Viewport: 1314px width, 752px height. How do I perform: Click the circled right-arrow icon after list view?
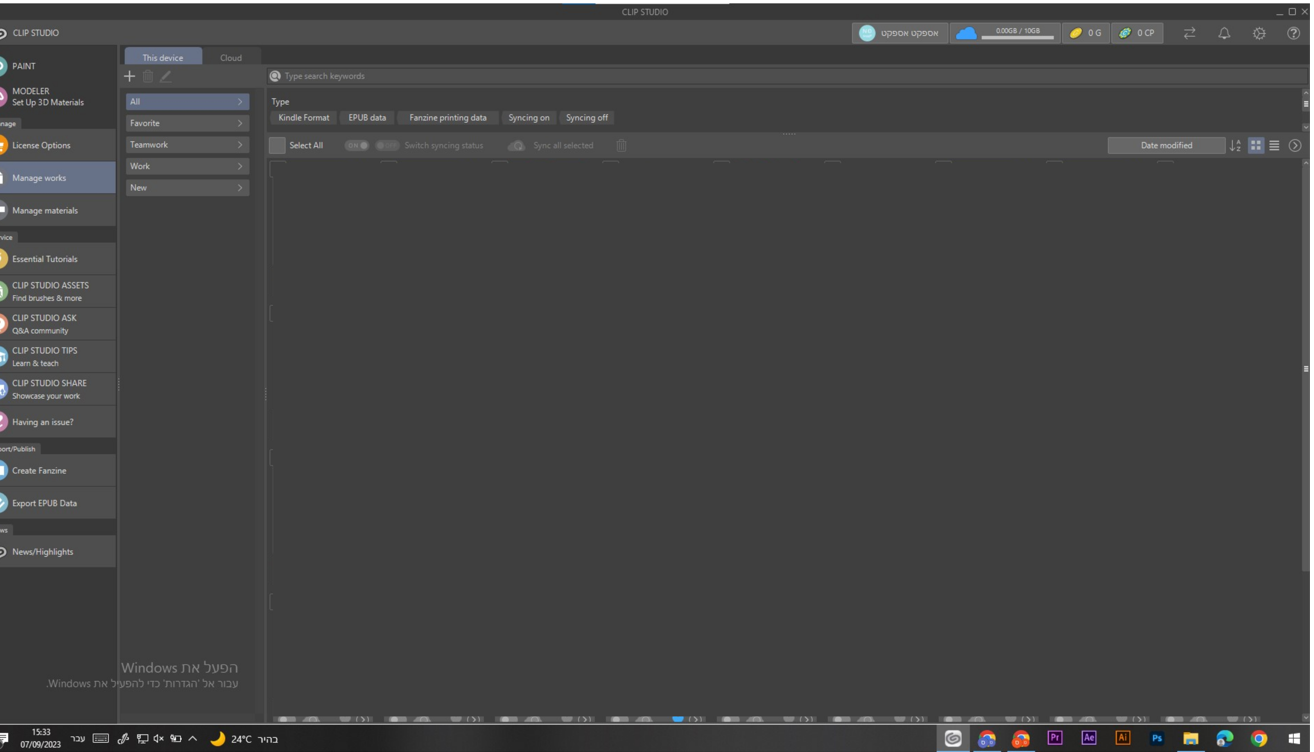1295,145
